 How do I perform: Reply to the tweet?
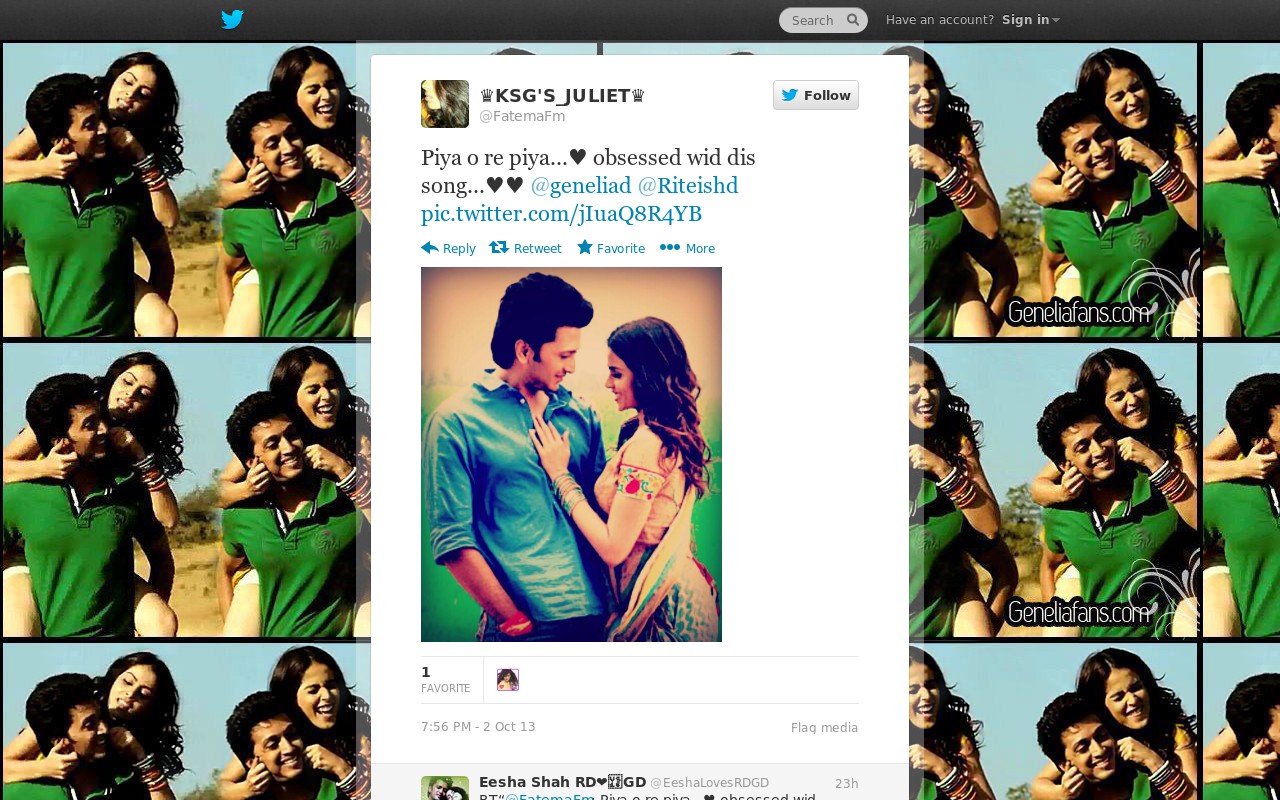pos(448,248)
